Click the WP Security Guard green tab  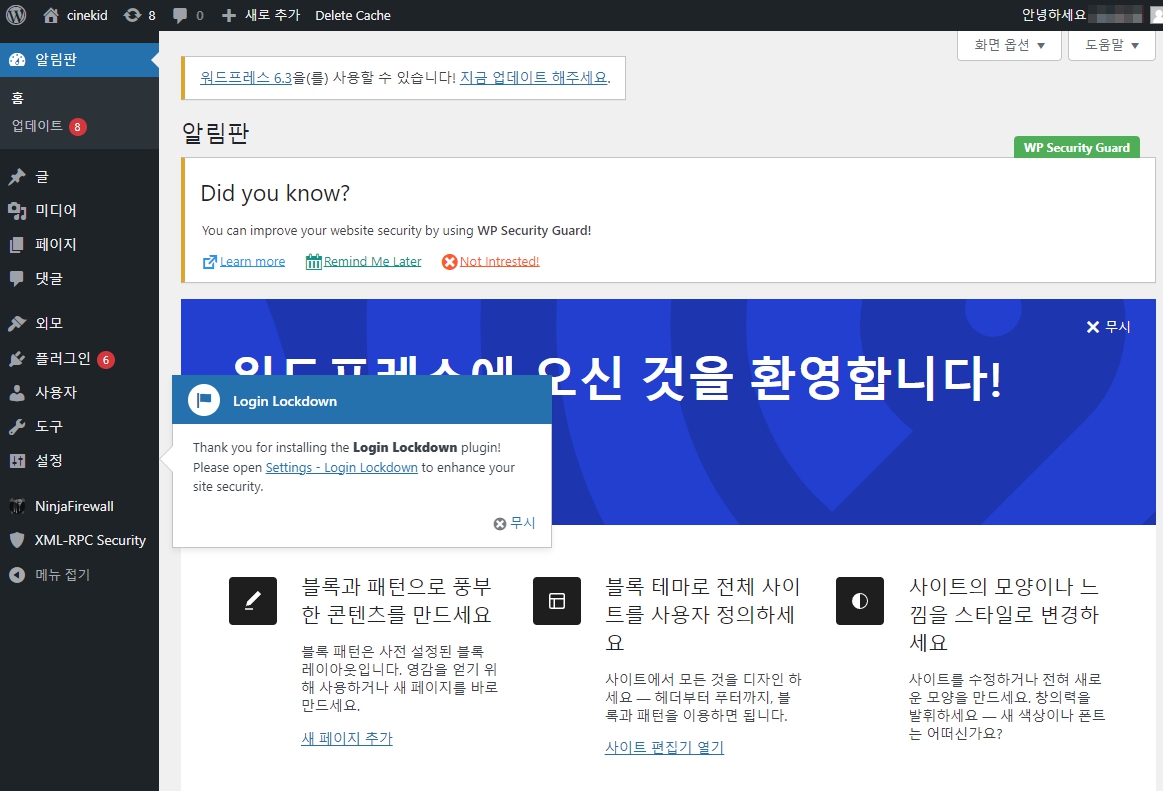pos(1076,148)
